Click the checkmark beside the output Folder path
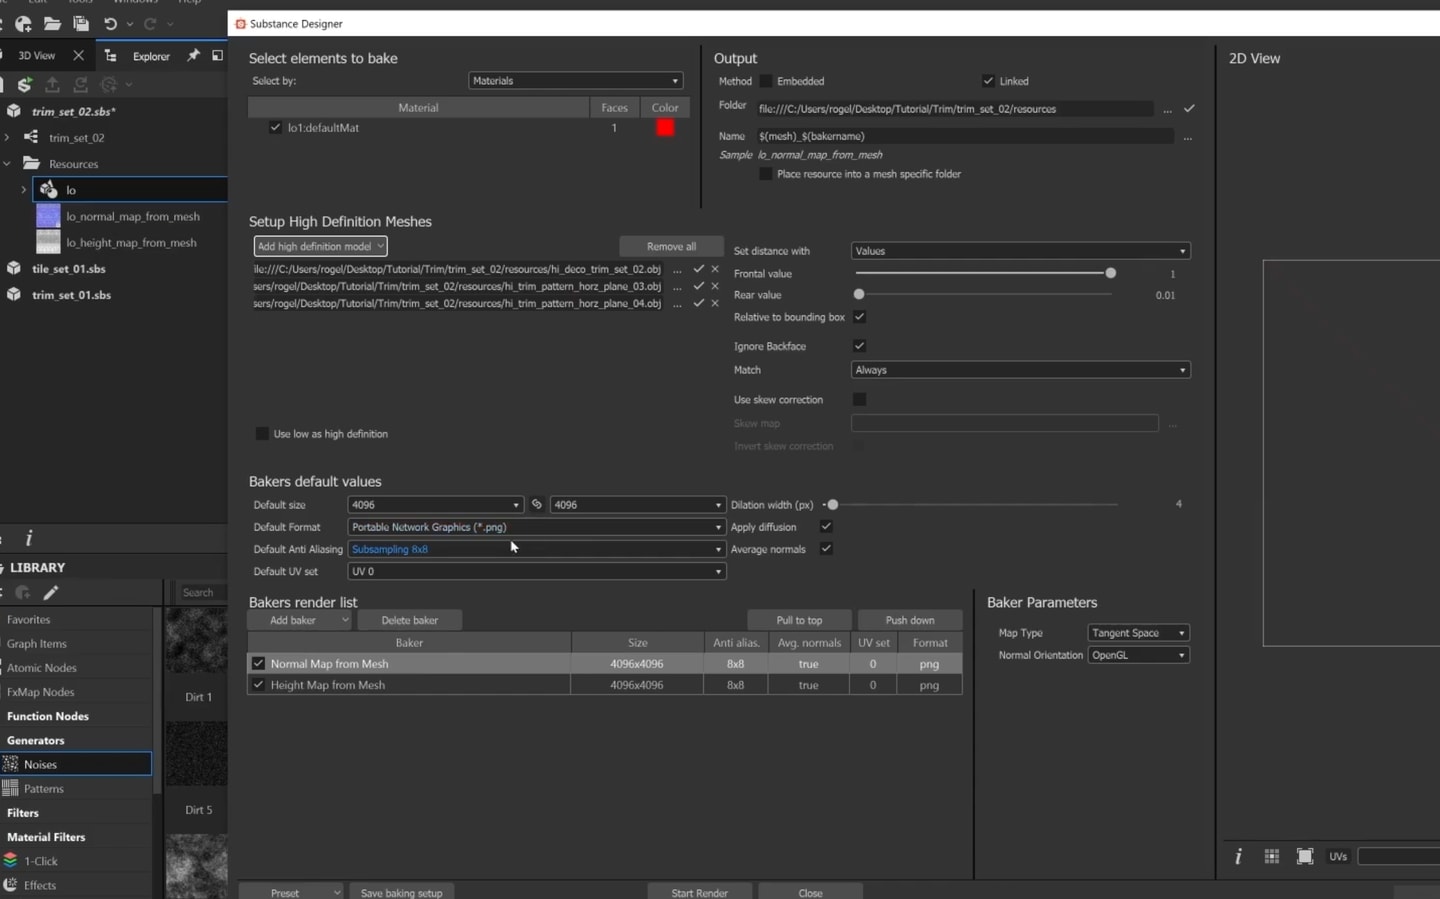Screen dimensions: 1440x899 [1189, 108]
